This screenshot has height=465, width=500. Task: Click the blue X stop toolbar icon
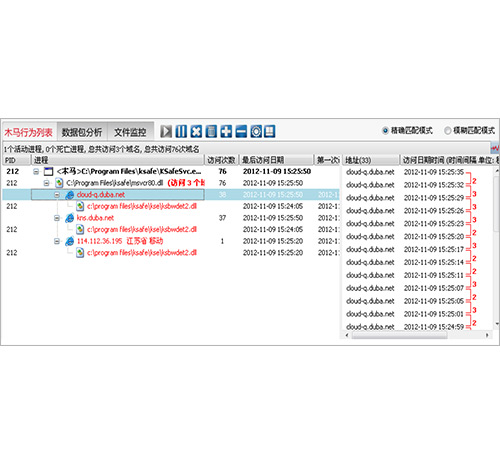click(x=196, y=131)
